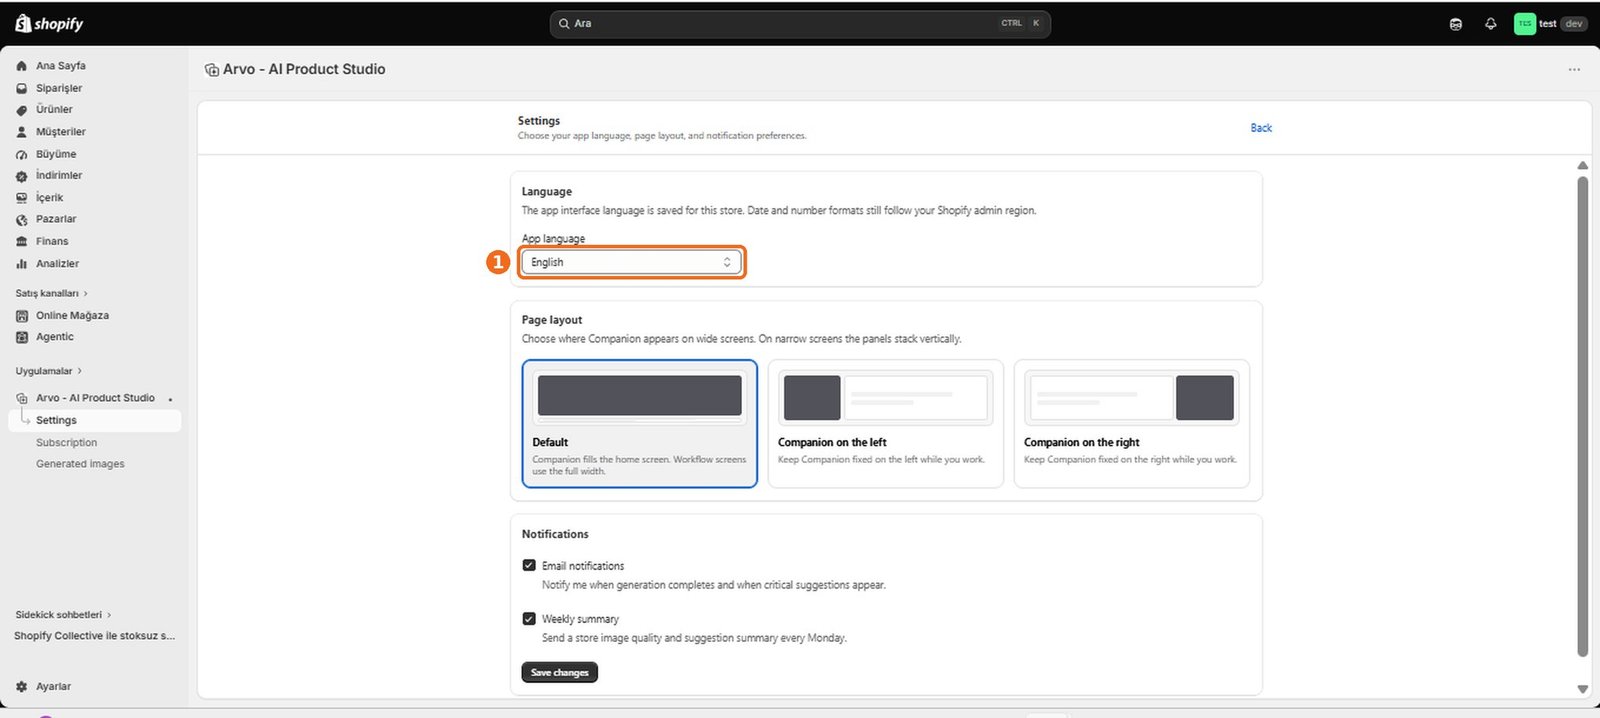Expand Sidekick sohbetleri section
1600x718 pixels.
pos(64,615)
